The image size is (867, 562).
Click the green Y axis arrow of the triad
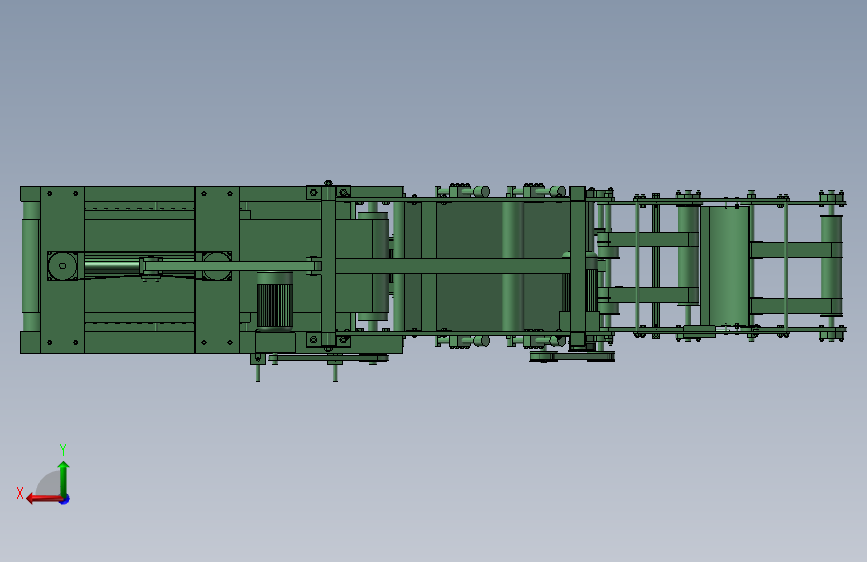coord(64,478)
